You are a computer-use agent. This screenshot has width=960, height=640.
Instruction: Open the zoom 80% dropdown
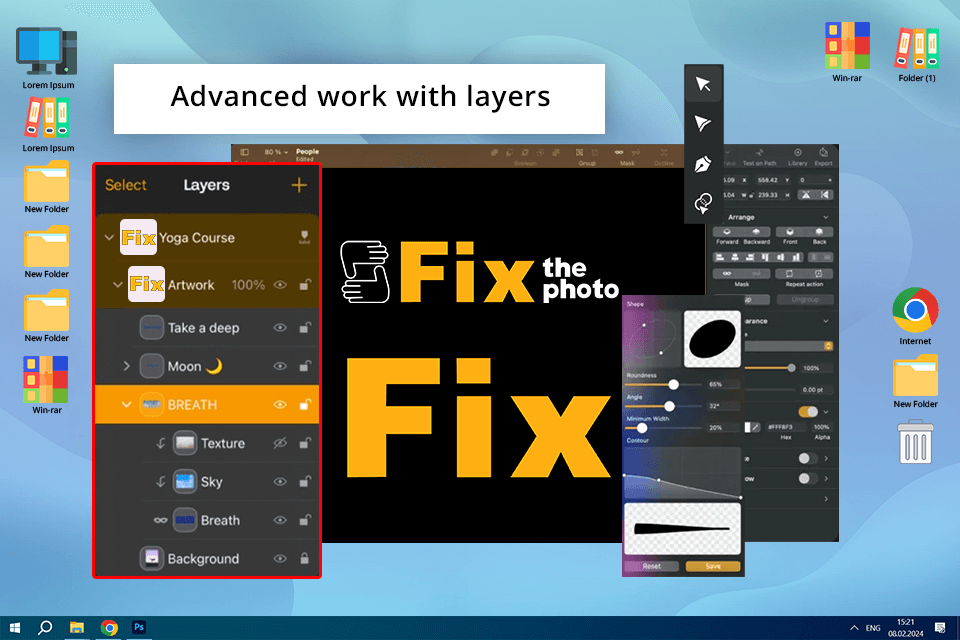(x=276, y=152)
